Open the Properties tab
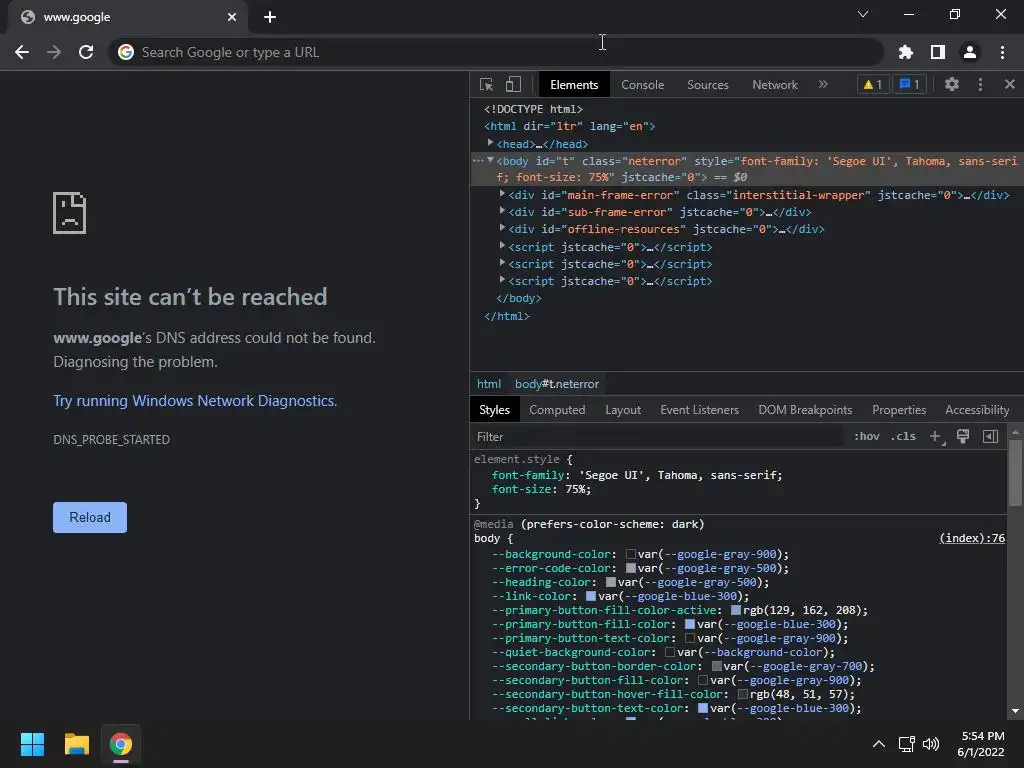The width and height of the screenshot is (1024, 768). pos(899,410)
